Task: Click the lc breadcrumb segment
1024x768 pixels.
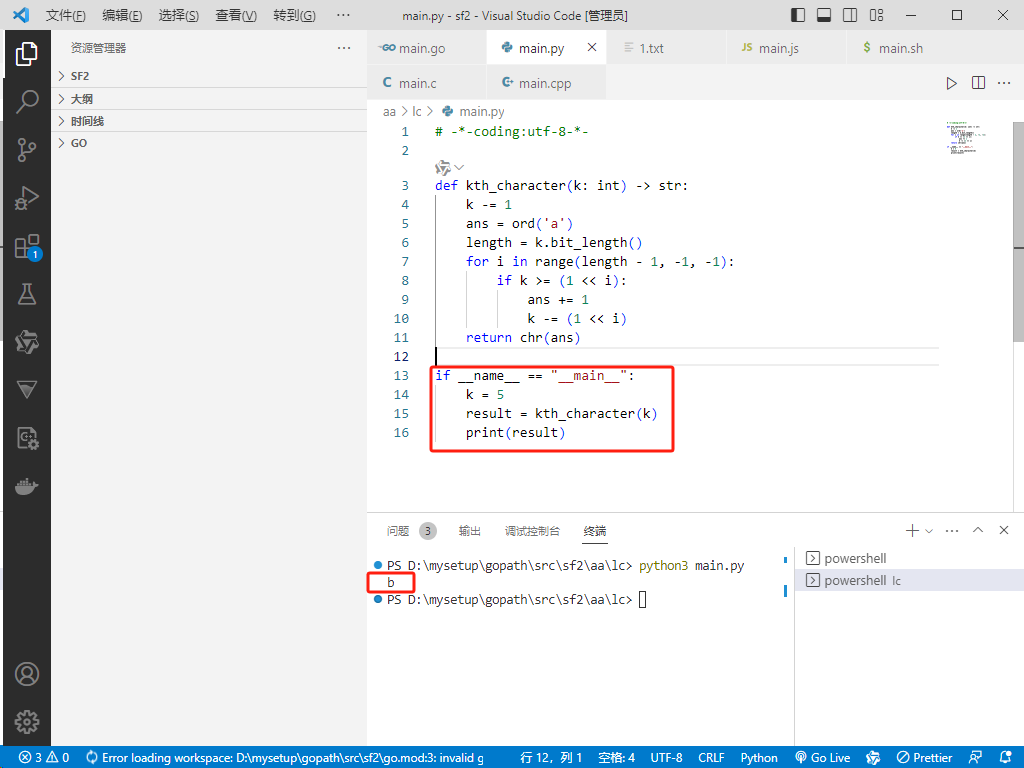Action: click(x=417, y=112)
